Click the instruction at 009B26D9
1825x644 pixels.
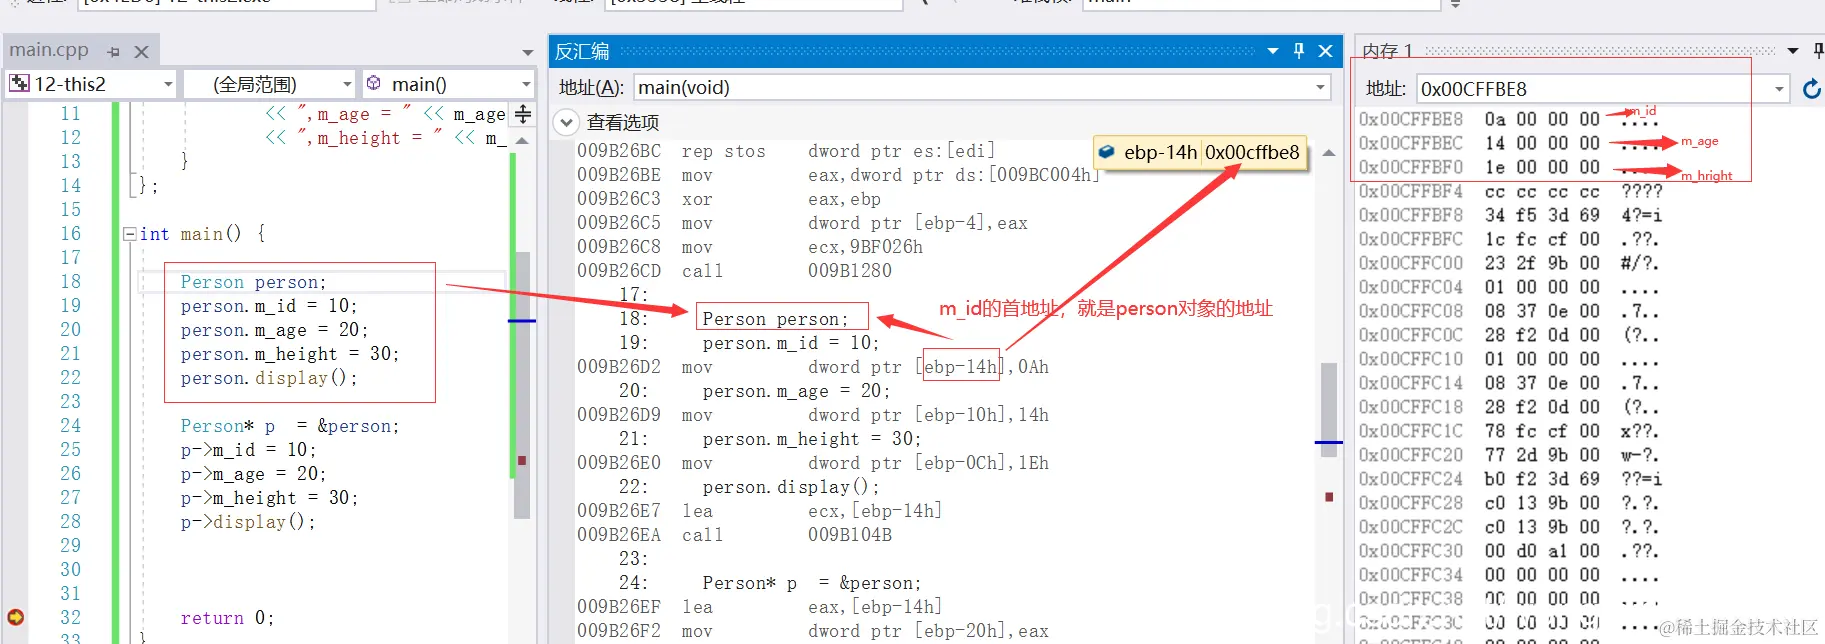click(x=813, y=415)
